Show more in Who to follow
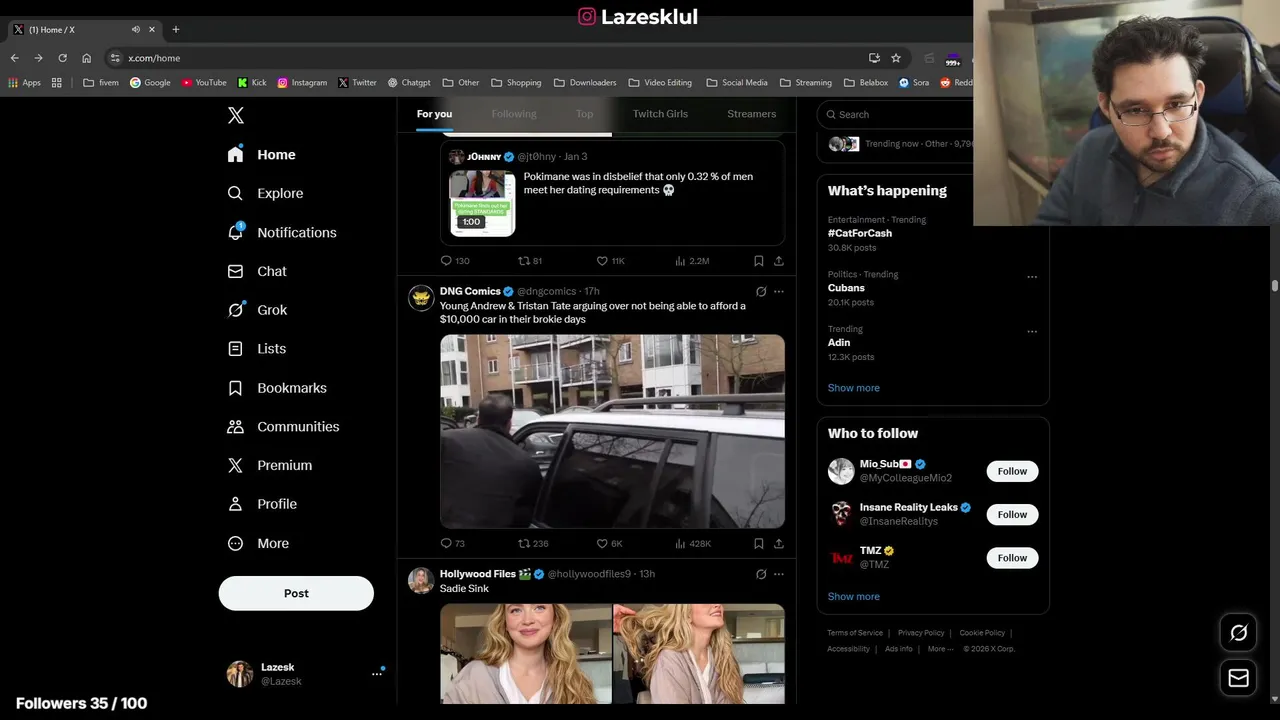 (853, 597)
